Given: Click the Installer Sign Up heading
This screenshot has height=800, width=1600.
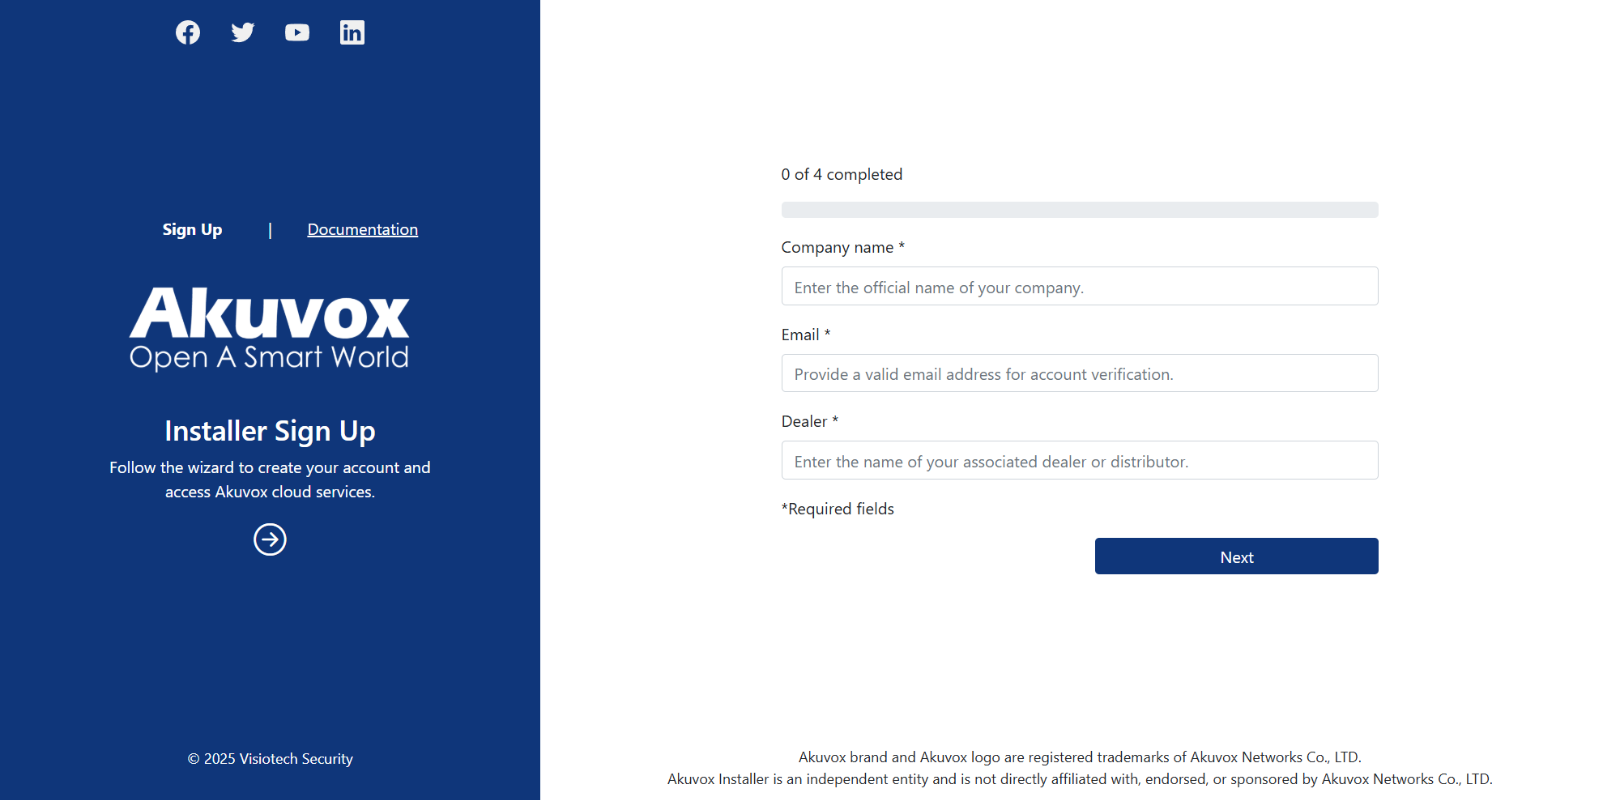Looking at the screenshot, I should [x=270, y=431].
